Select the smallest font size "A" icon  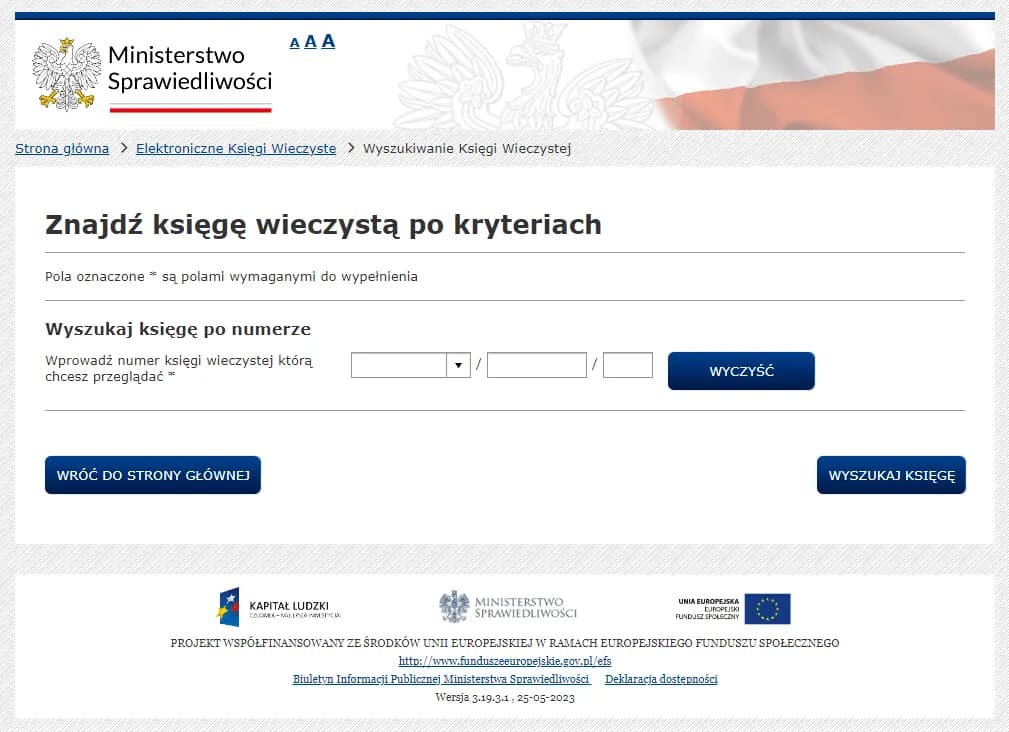294,43
